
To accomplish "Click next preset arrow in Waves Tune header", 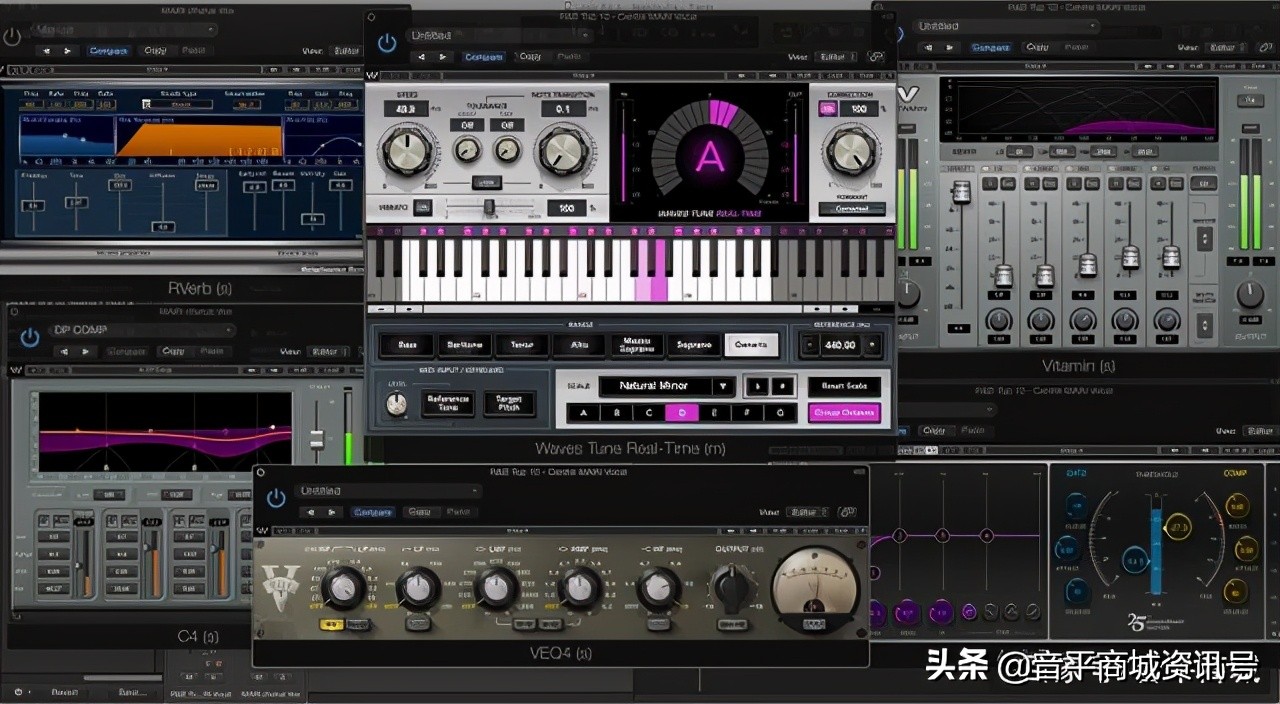I will (x=443, y=57).
